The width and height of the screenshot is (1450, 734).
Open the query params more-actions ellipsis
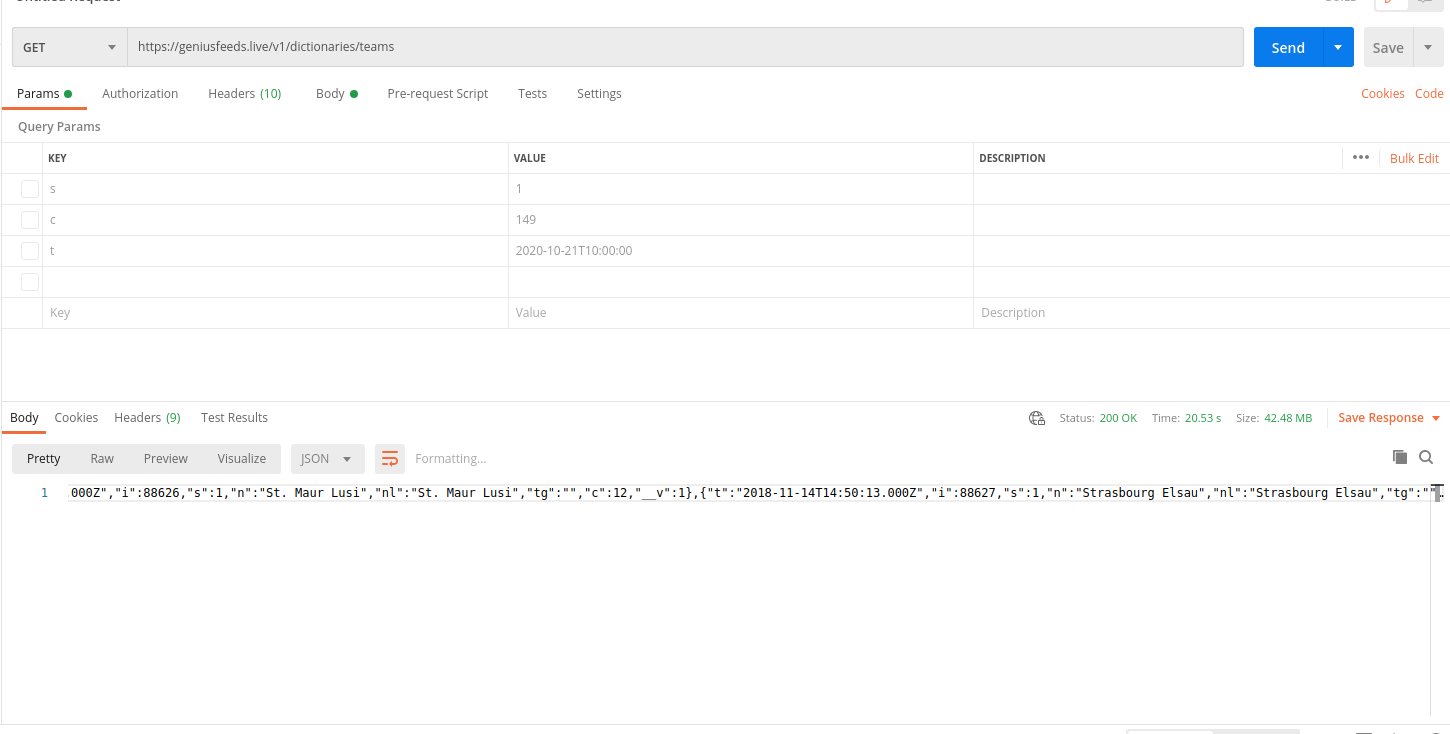coord(1361,157)
